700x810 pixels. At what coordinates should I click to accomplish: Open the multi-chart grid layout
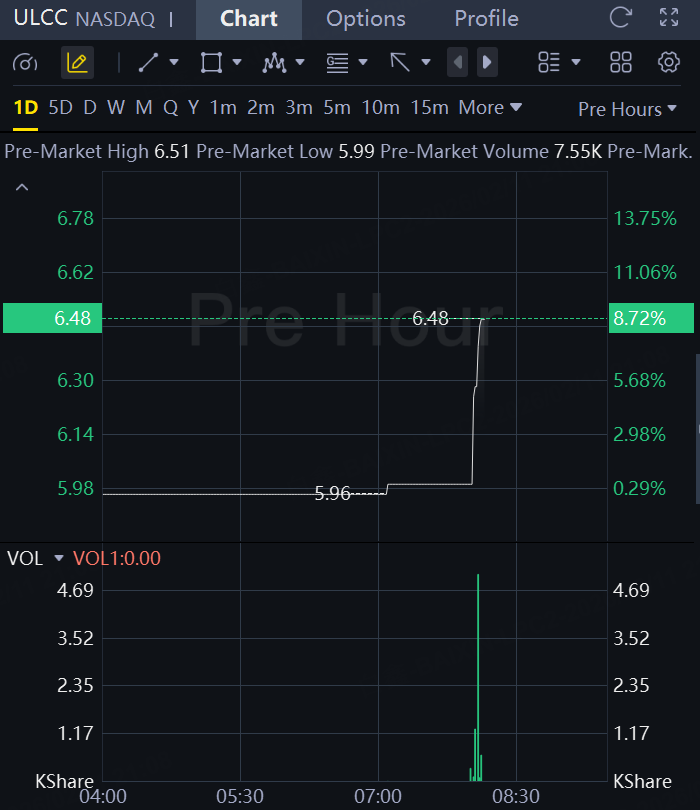(x=621, y=63)
